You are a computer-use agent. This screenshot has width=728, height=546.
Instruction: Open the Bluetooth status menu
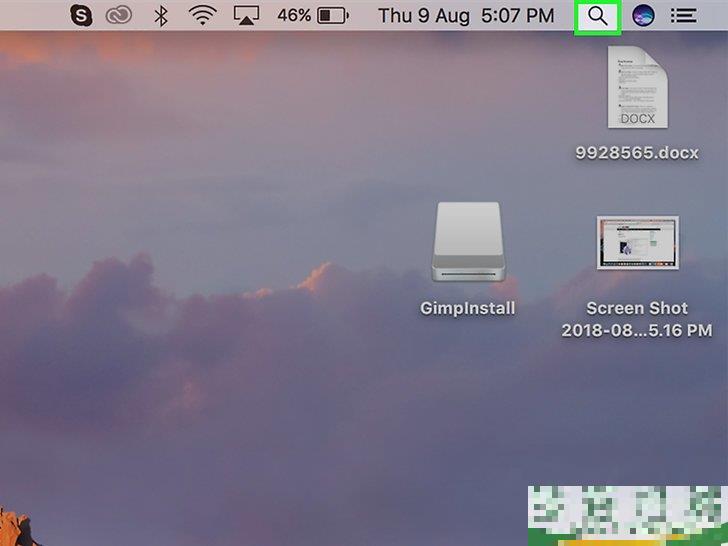pyautogui.click(x=160, y=16)
